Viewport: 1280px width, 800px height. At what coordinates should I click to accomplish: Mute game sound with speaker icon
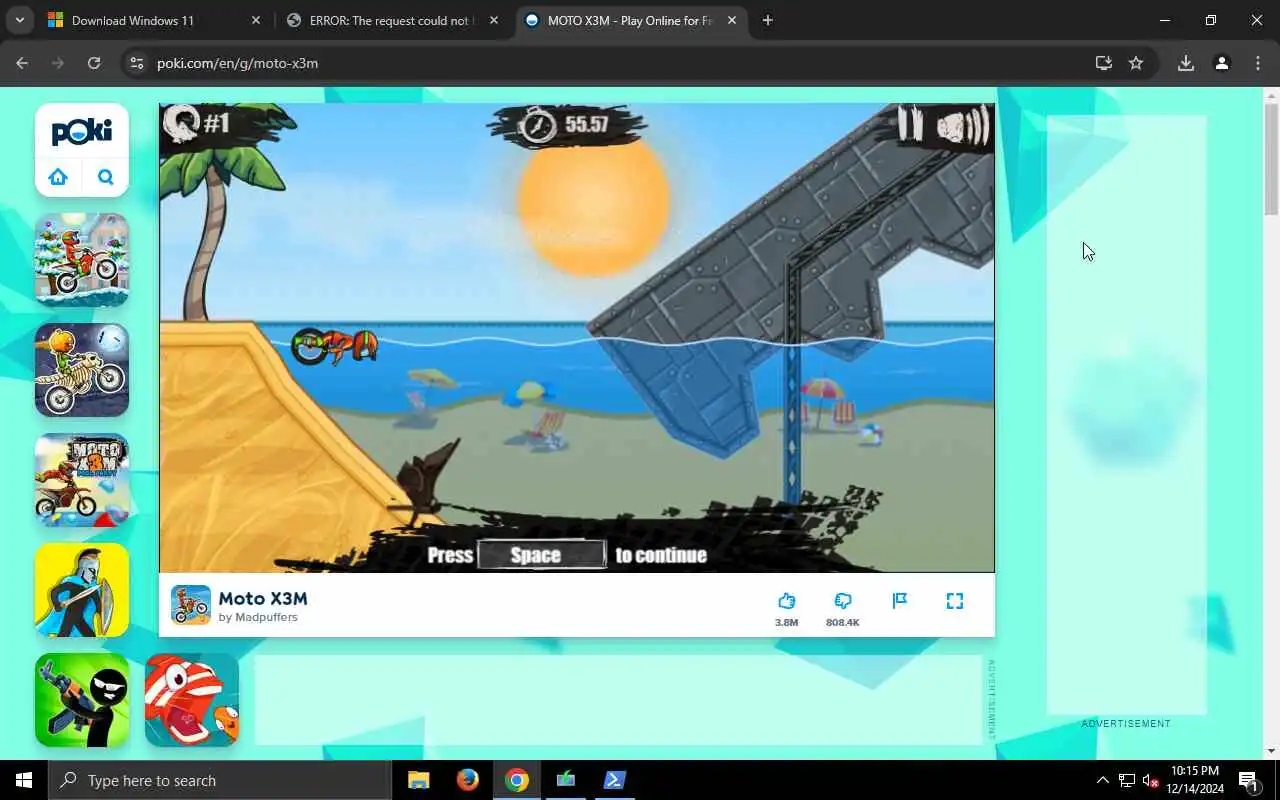(x=962, y=126)
